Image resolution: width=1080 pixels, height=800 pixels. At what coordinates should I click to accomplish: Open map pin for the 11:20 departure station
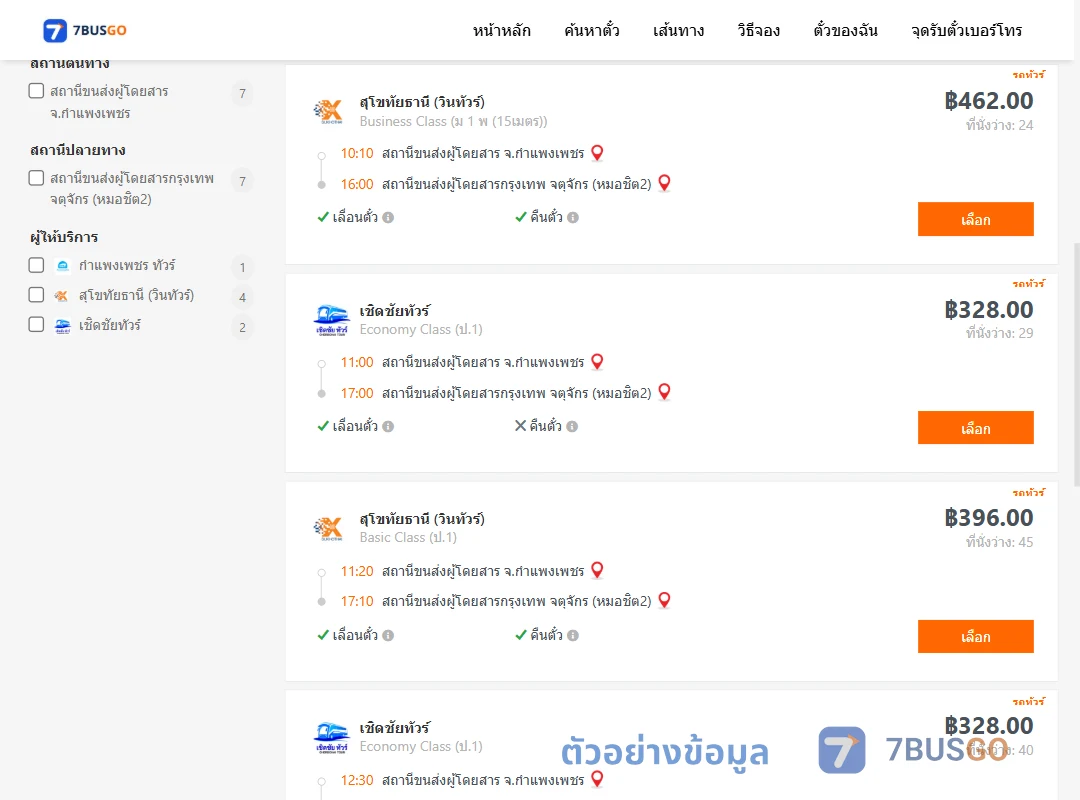[x=597, y=571]
